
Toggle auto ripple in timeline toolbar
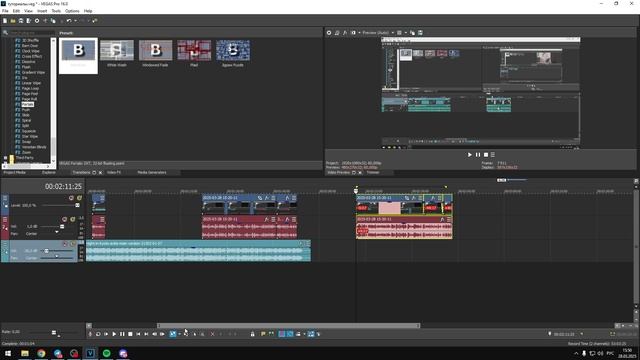298,334
